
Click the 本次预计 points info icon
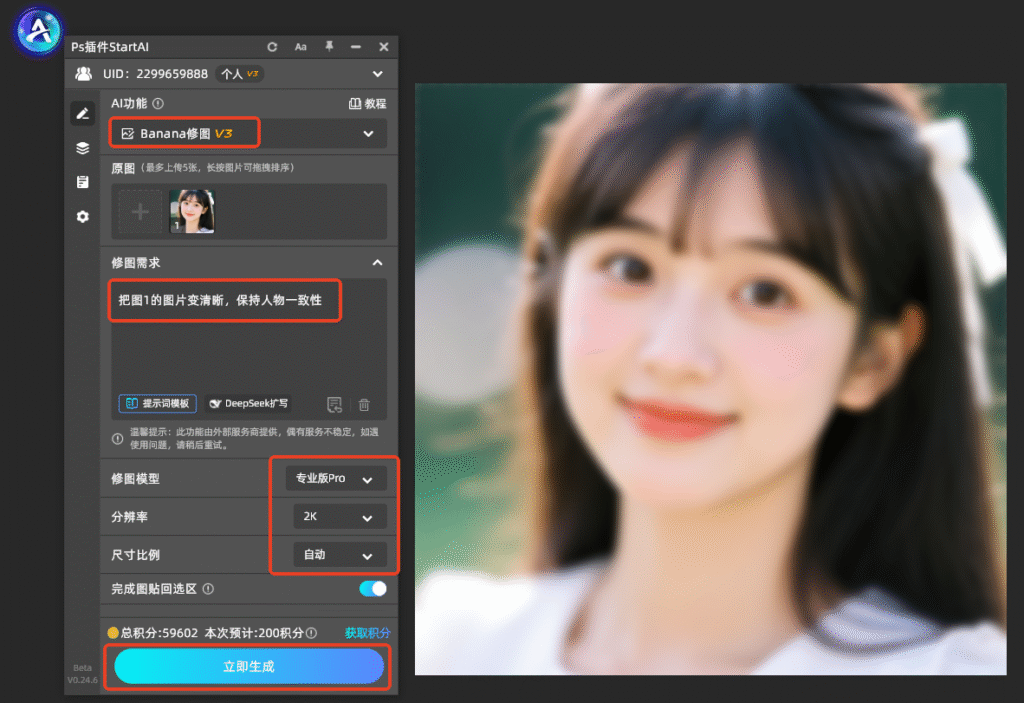312,632
